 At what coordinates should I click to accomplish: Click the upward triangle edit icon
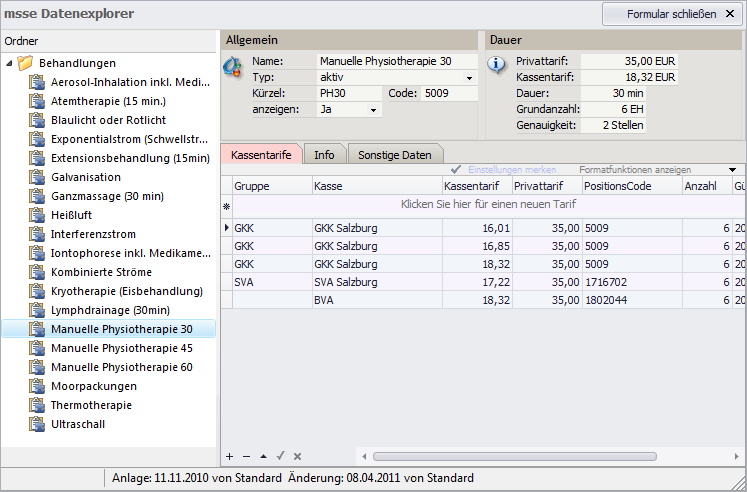point(263,456)
